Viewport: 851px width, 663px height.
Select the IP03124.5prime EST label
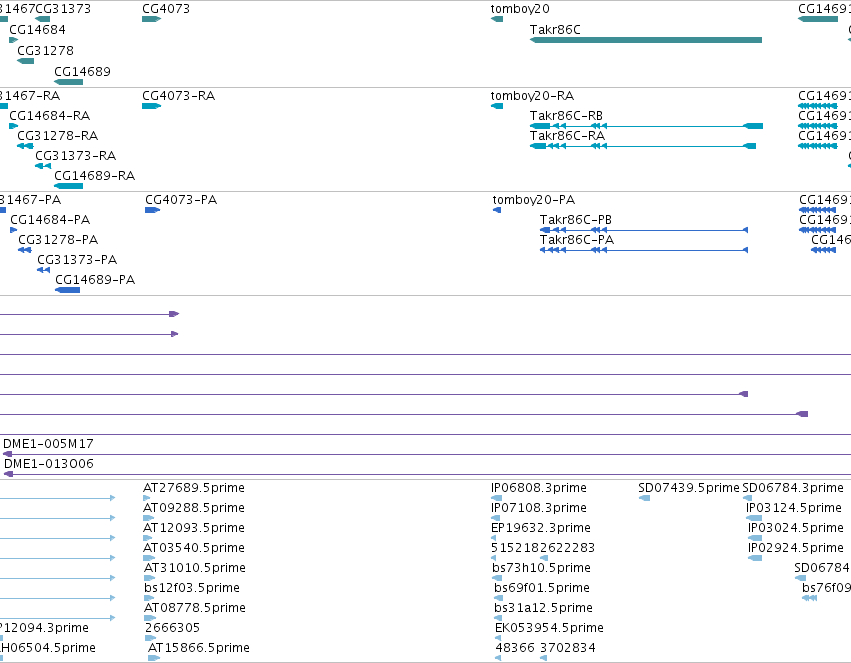coord(793,508)
